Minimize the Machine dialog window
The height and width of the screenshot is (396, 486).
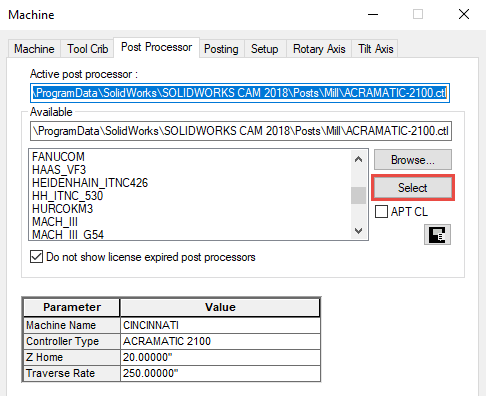(x=373, y=14)
